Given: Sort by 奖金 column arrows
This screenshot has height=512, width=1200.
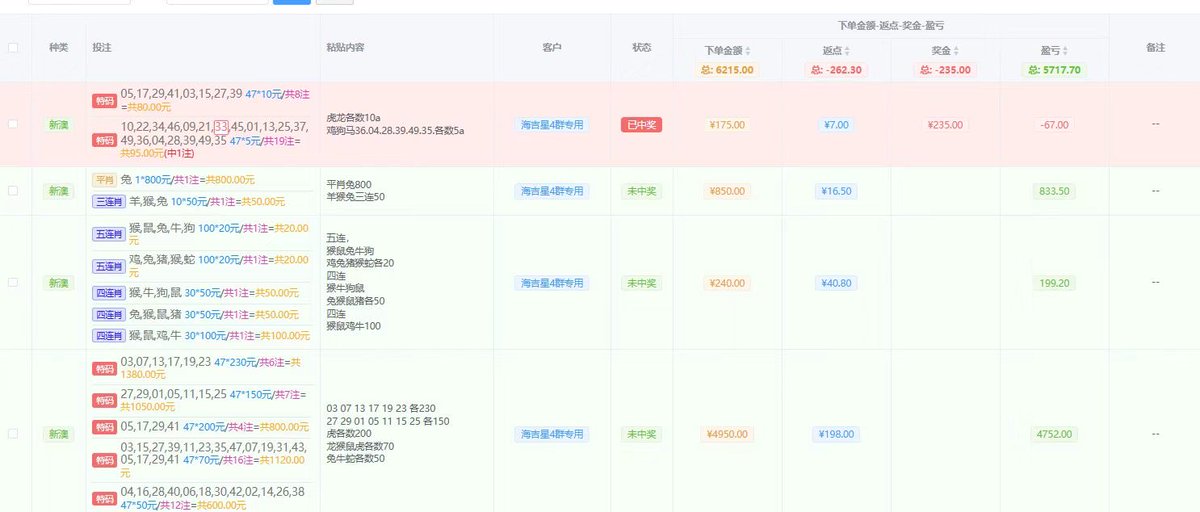Looking at the screenshot, I should (957, 51).
